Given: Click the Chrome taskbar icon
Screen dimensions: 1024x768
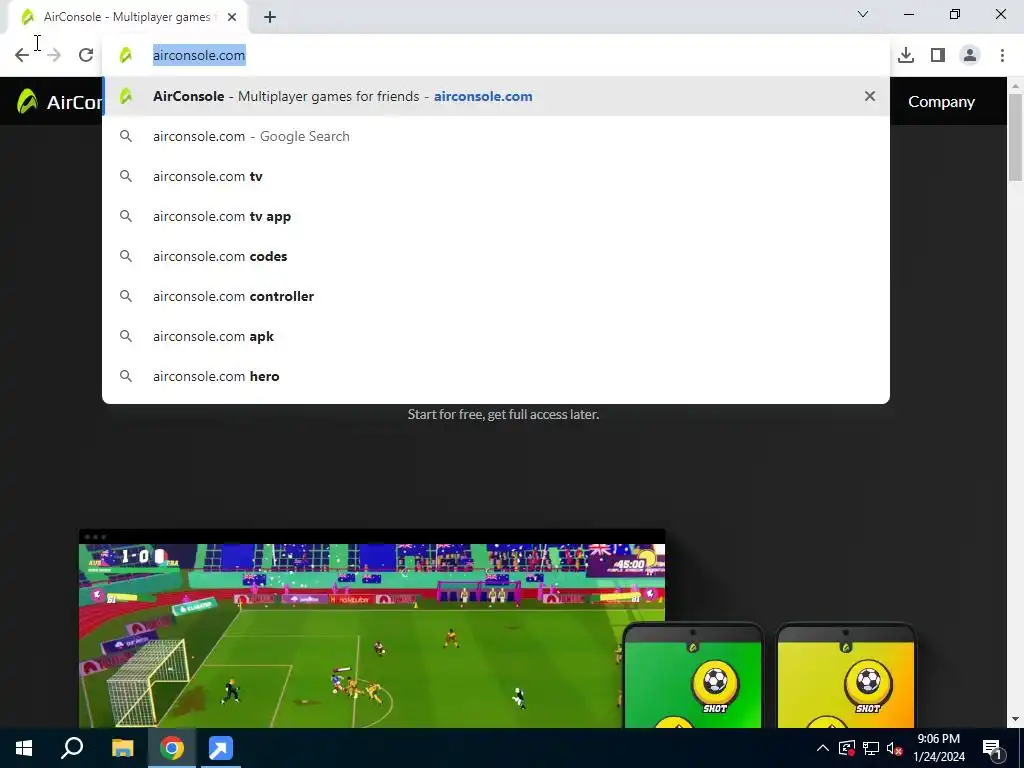Looking at the screenshot, I should pos(172,748).
